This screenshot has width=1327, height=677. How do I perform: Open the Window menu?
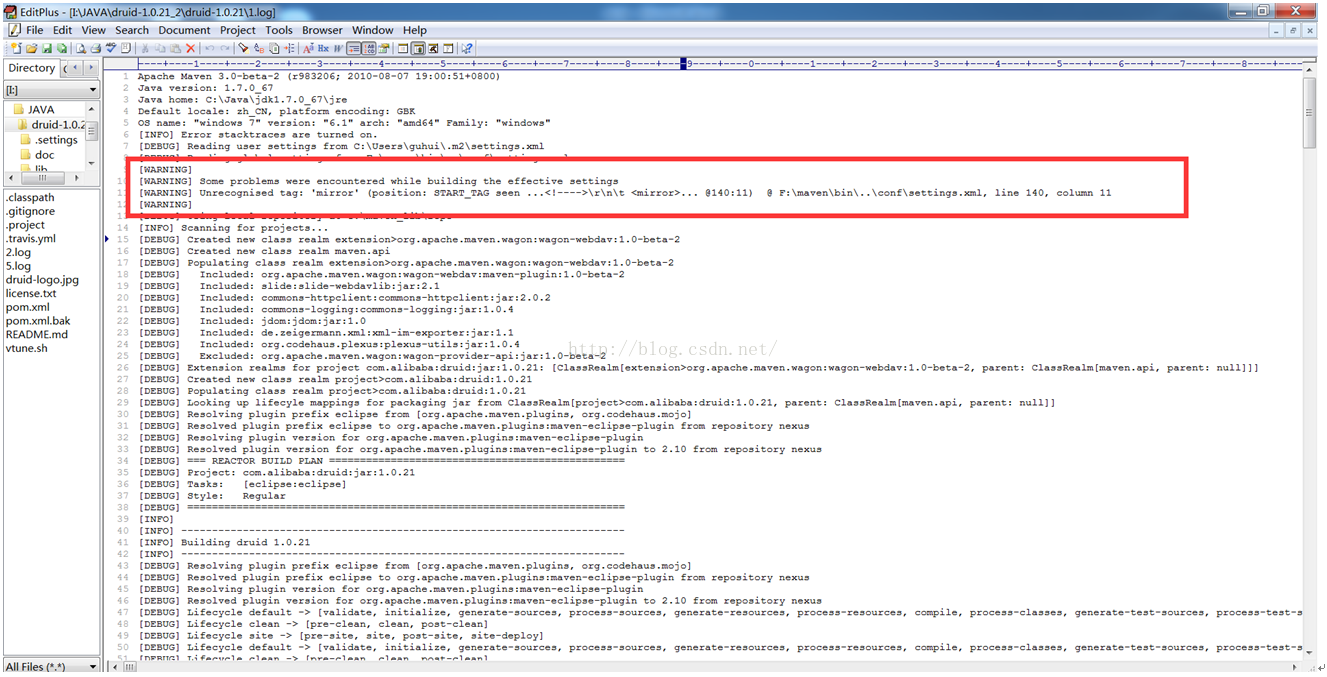pos(372,30)
